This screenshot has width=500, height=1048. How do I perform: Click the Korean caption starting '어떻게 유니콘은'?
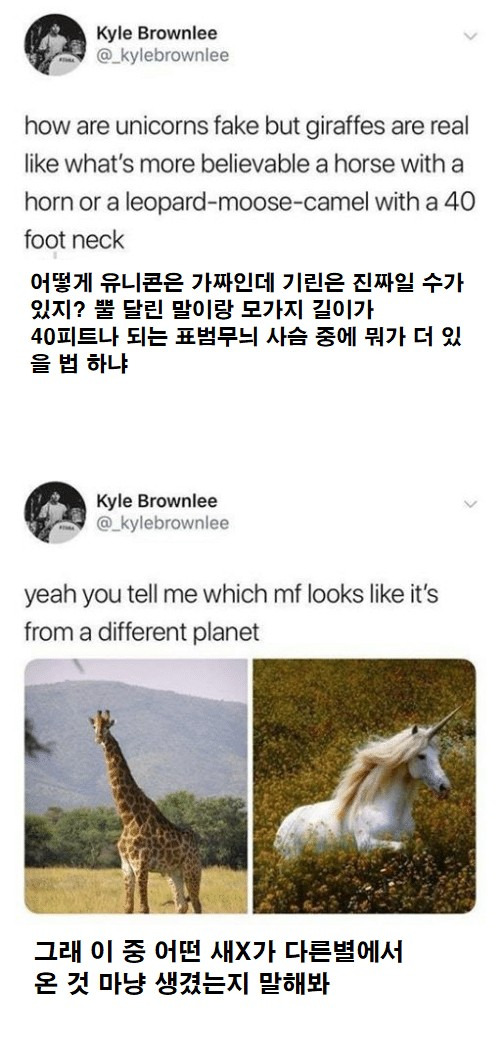point(247,323)
